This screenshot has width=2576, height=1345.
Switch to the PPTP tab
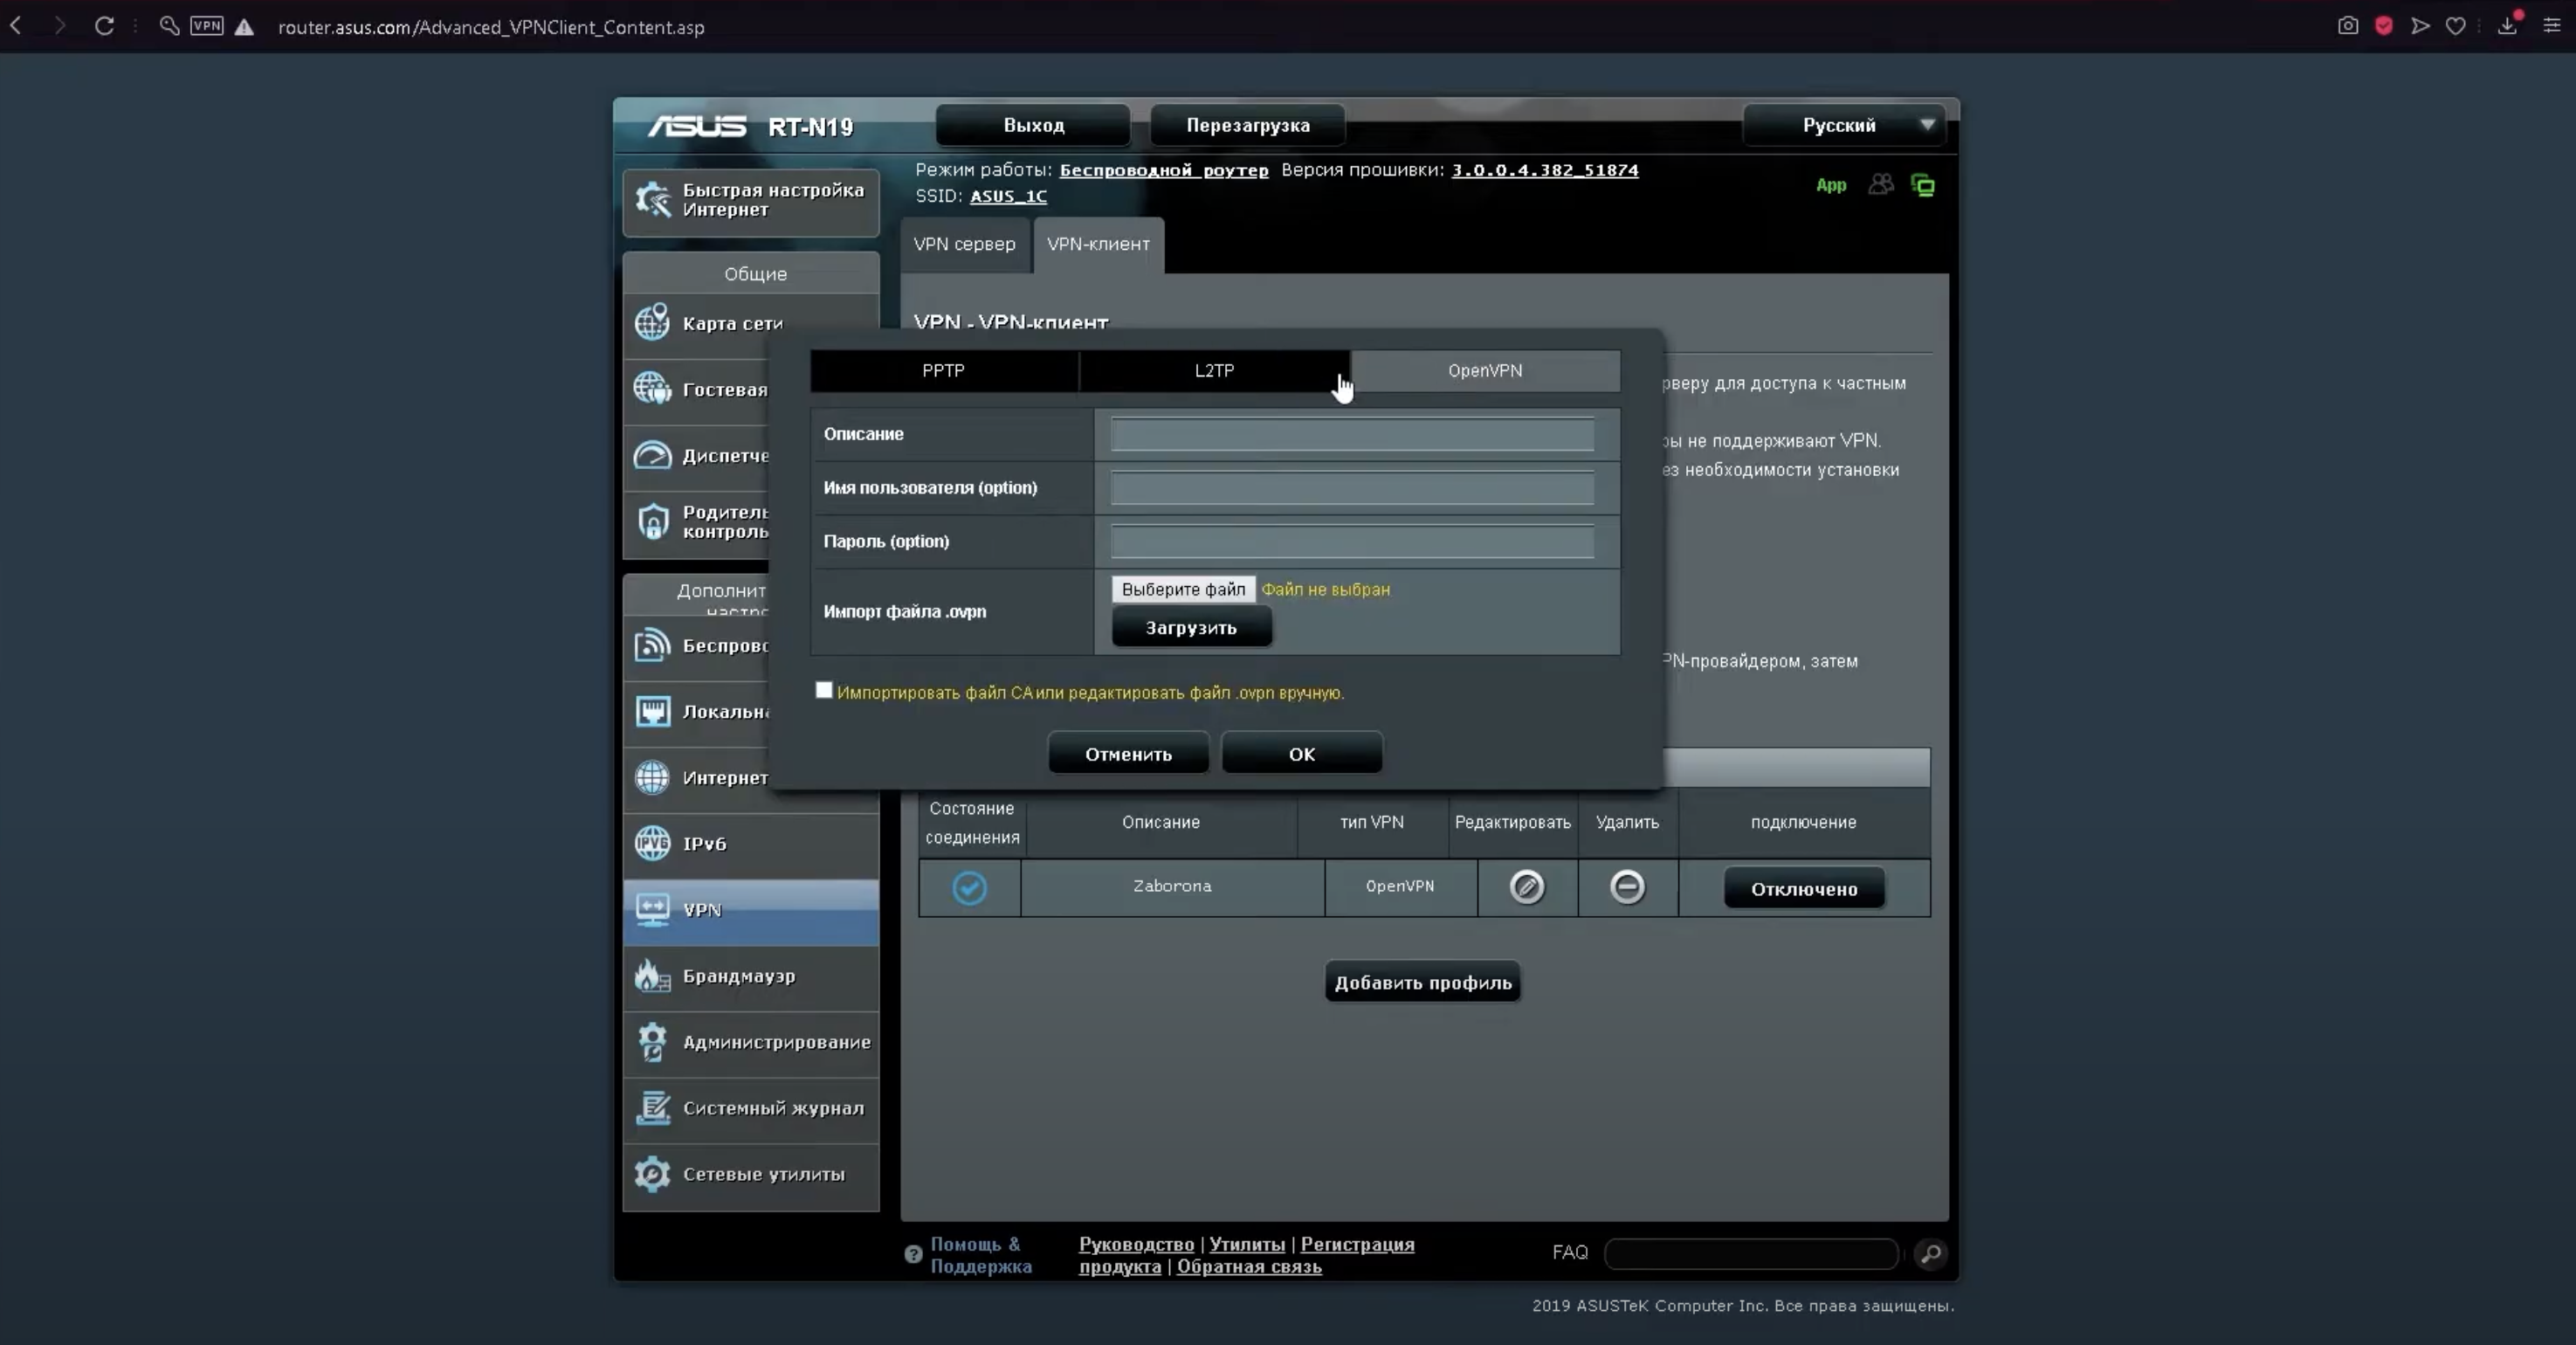tap(943, 371)
